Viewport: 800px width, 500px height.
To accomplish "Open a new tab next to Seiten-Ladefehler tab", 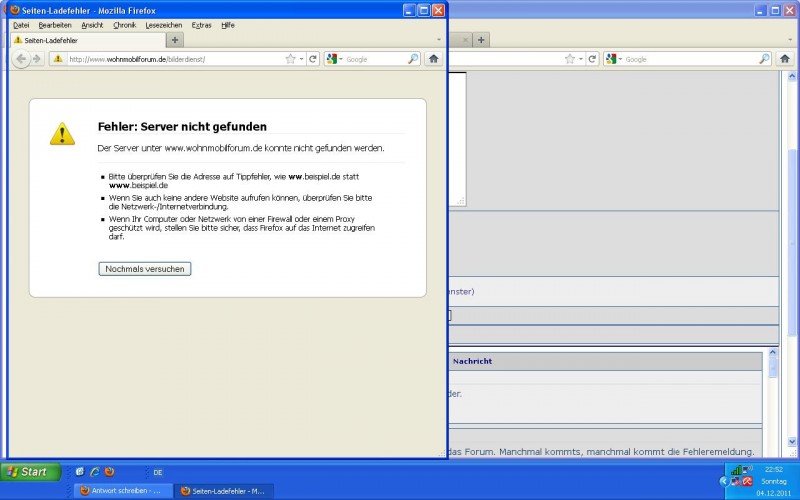I will point(175,40).
